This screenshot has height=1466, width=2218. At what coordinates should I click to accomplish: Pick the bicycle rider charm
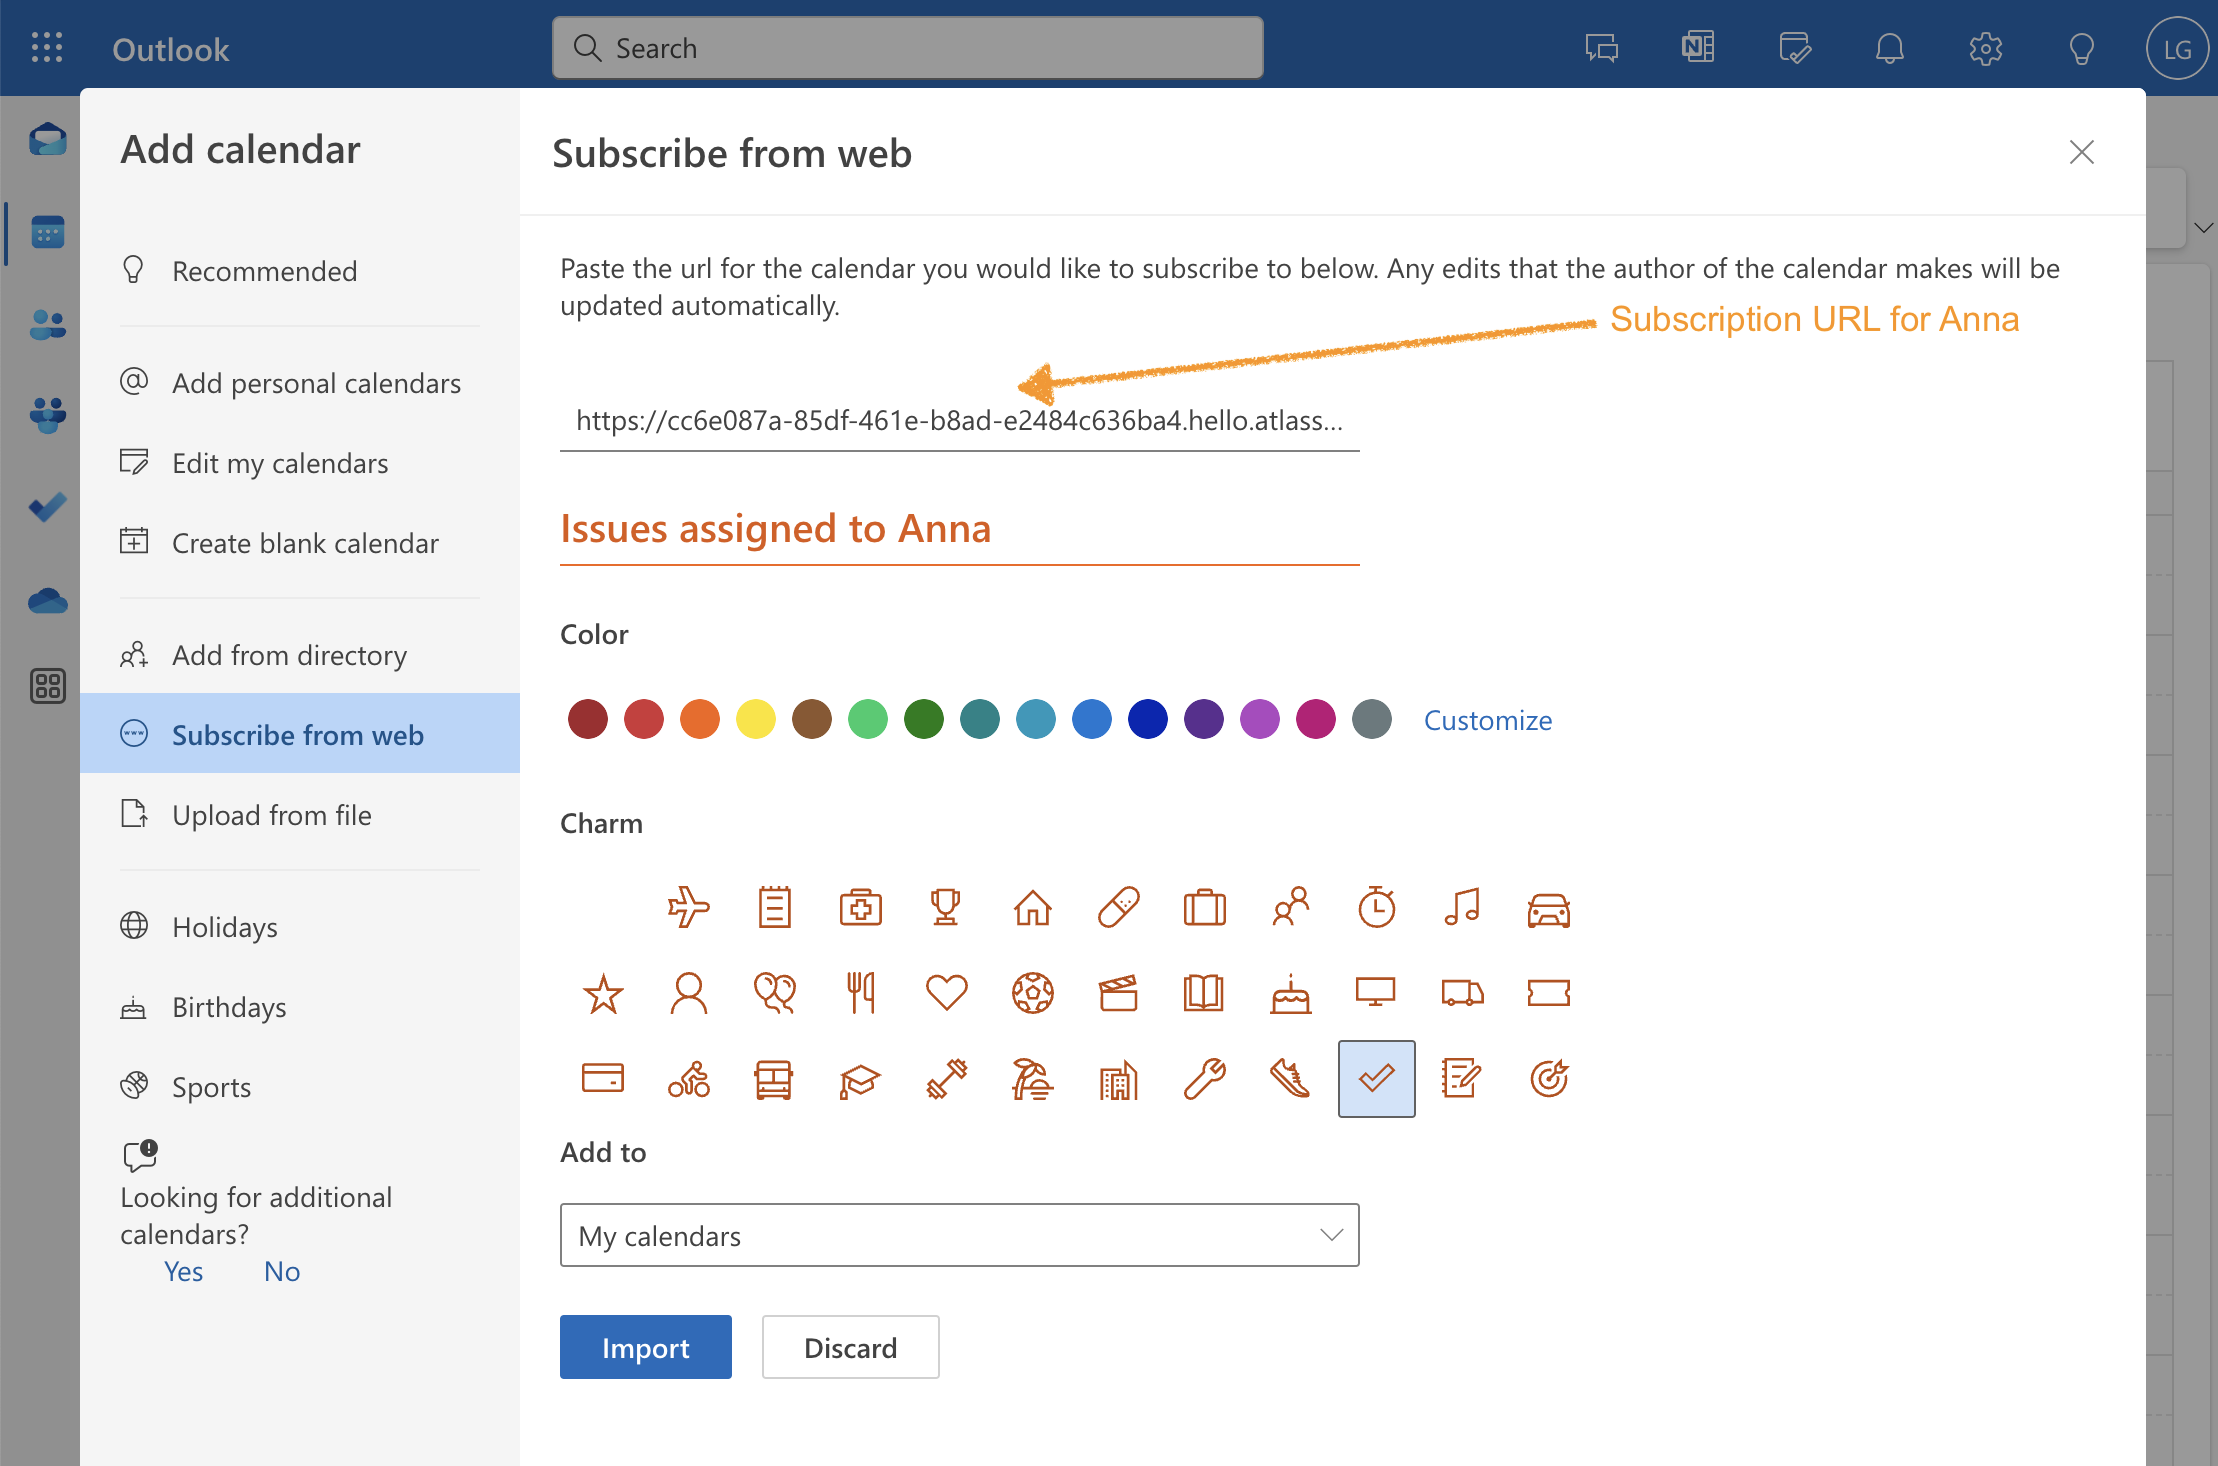[x=689, y=1079]
